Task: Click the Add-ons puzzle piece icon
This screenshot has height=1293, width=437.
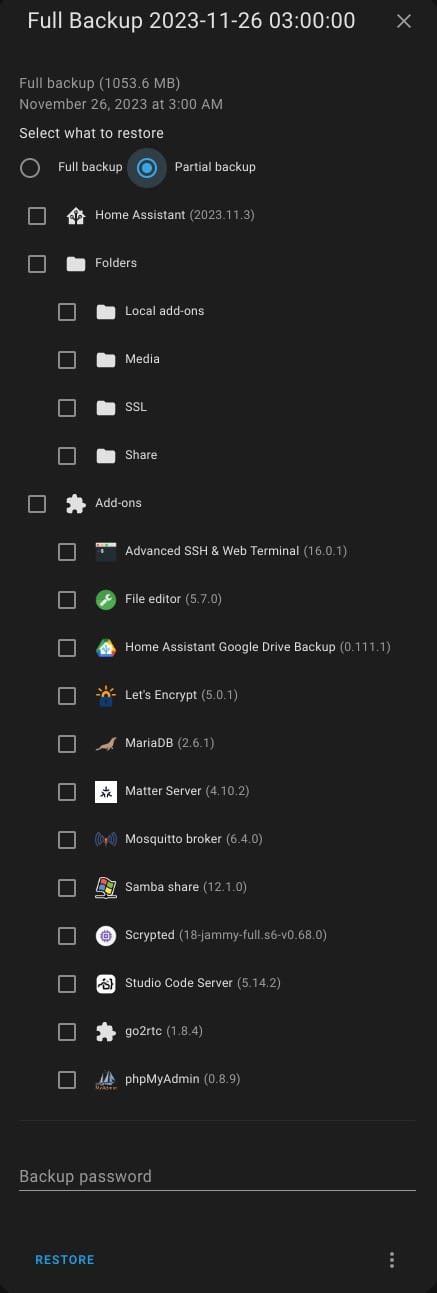Action: click(x=76, y=503)
